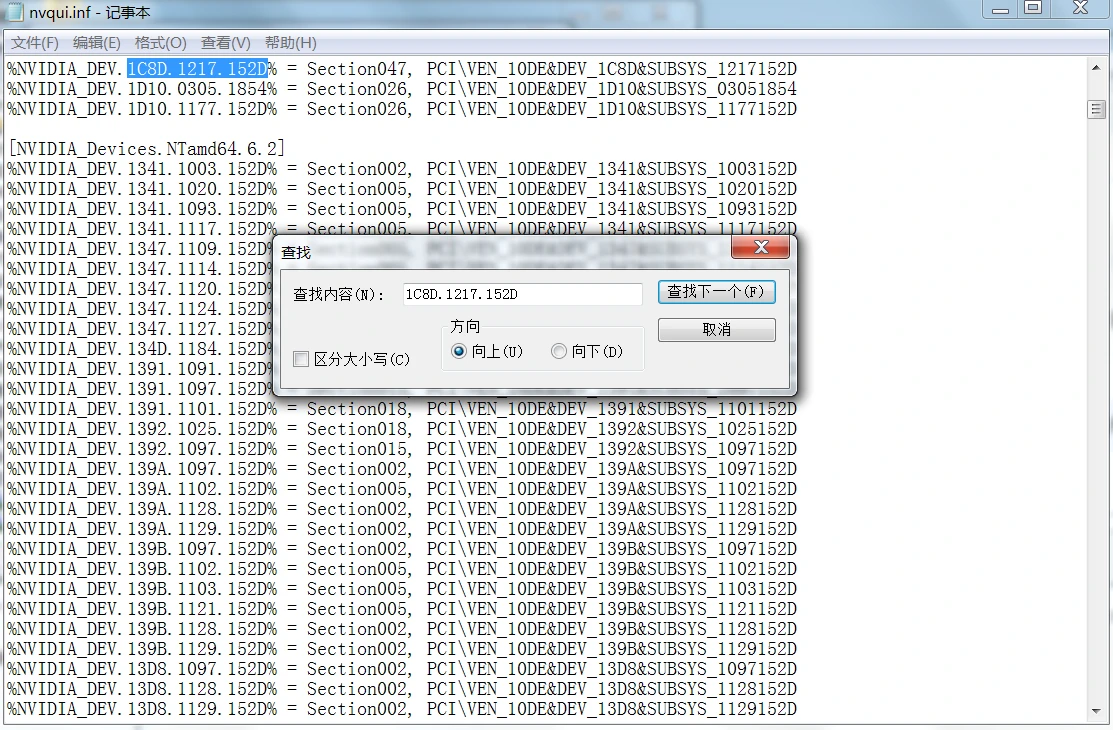
Task: Click the text NVIDIA_DEV.1391.1091.152D
Action: [x=142, y=369]
